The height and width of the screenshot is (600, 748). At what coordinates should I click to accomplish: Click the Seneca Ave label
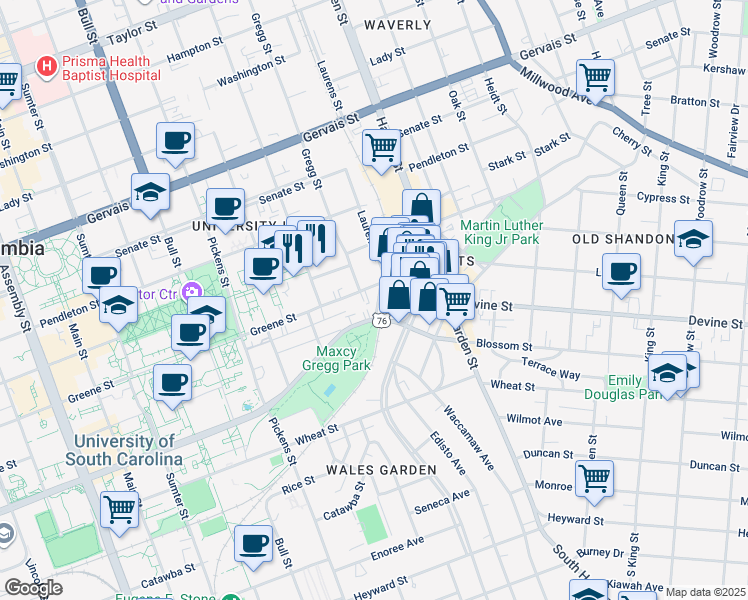(x=442, y=502)
